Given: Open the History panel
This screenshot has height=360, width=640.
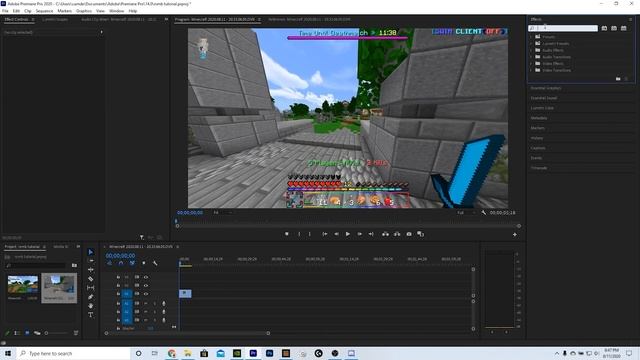Looking at the screenshot, I should tap(537, 138).
